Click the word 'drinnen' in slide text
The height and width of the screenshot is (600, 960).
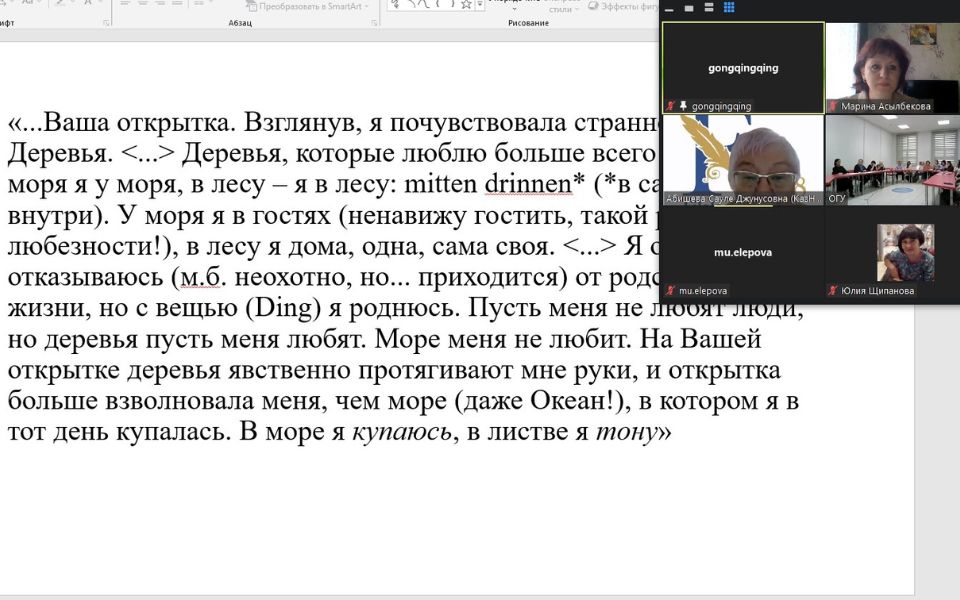(x=521, y=184)
